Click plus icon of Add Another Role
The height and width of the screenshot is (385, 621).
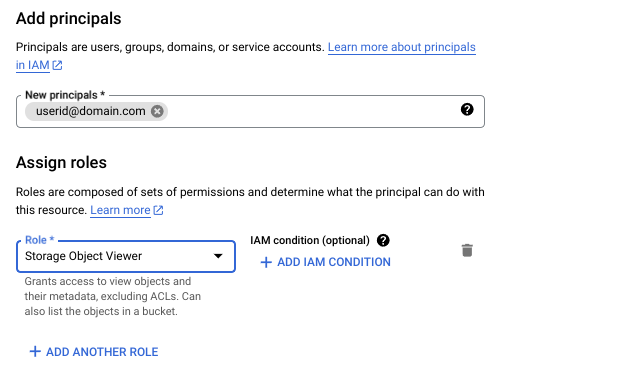[35, 351]
